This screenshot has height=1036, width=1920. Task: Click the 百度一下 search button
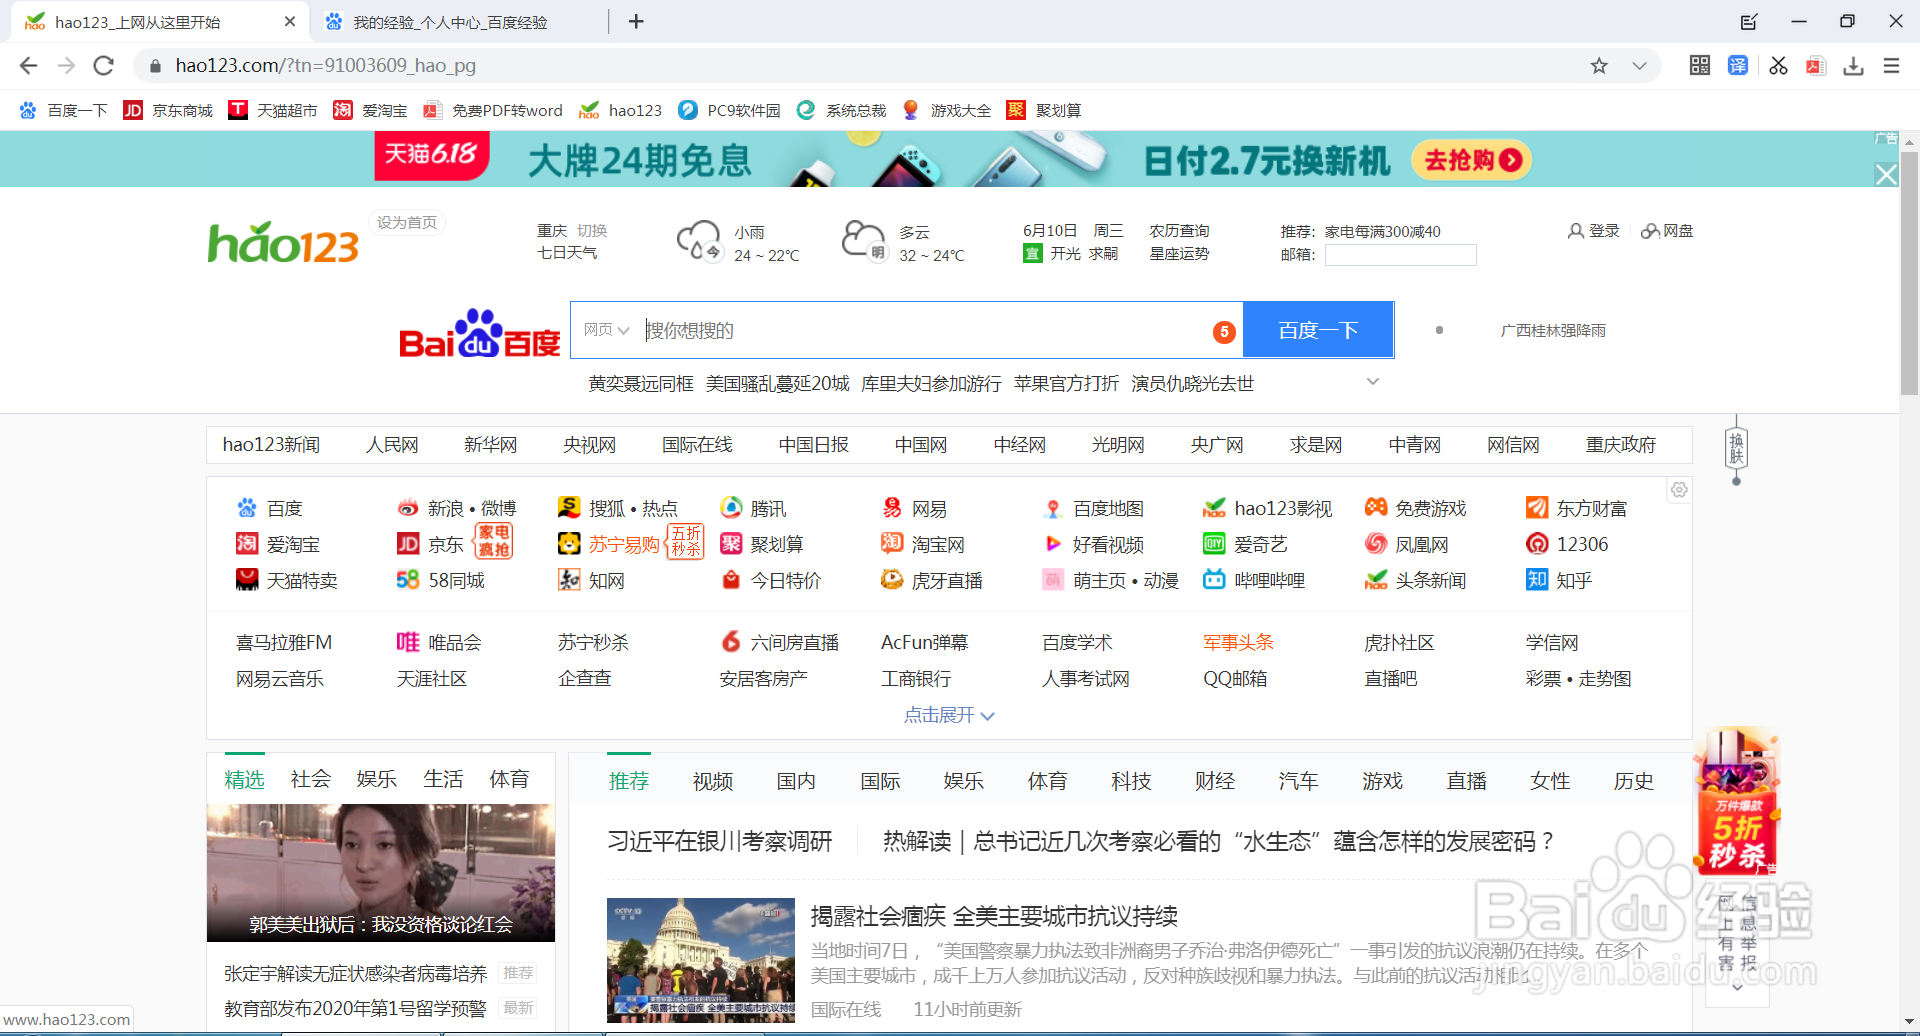pos(1318,330)
